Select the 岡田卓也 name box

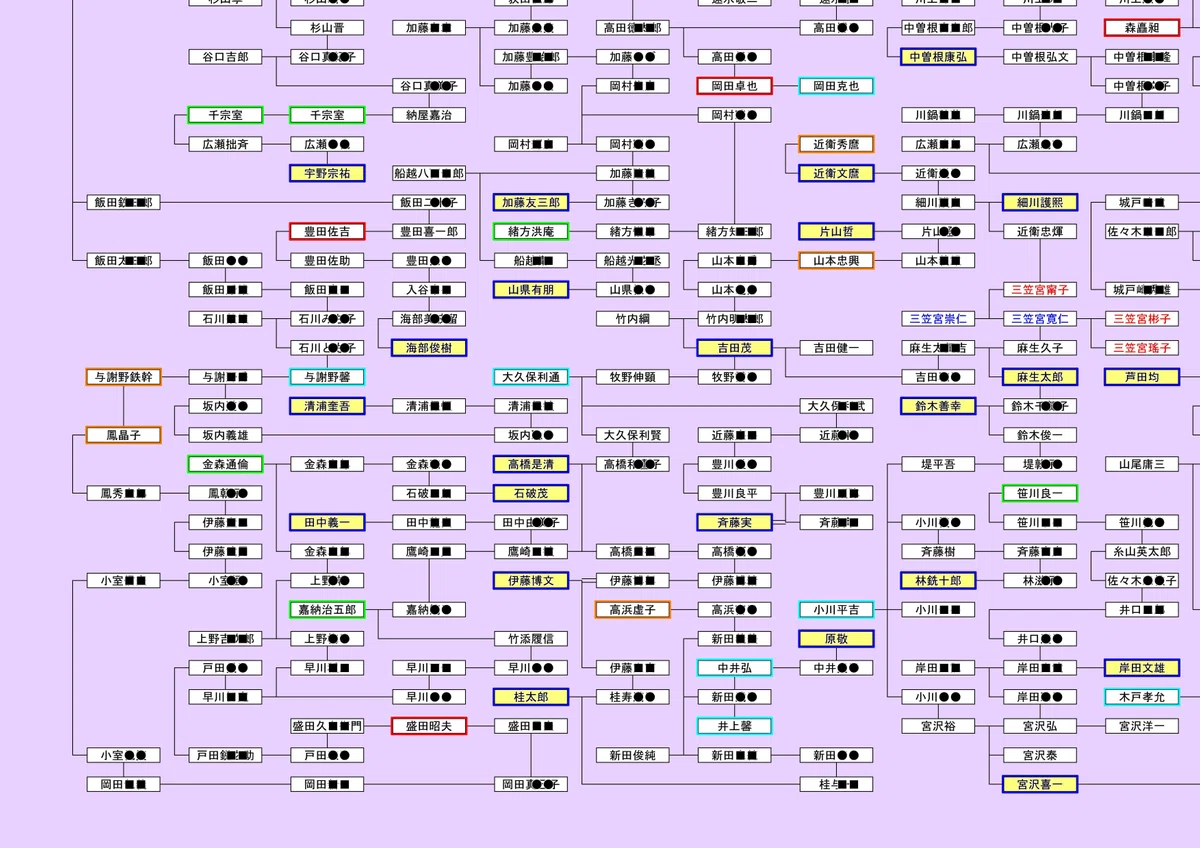(x=734, y=86)
